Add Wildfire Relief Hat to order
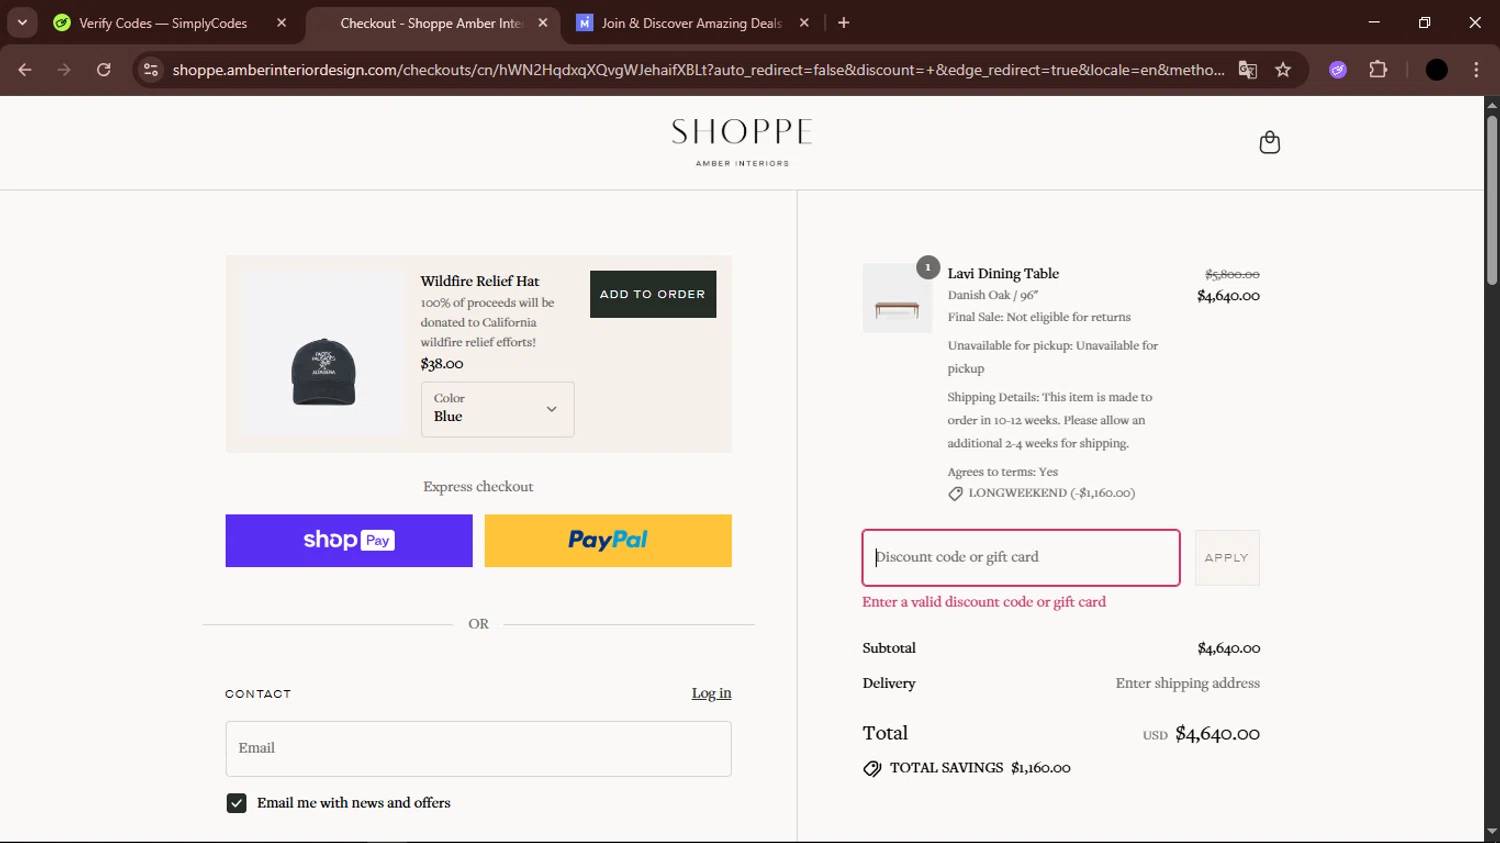This screenshot has width=1500, height=843. pos(653,294)
